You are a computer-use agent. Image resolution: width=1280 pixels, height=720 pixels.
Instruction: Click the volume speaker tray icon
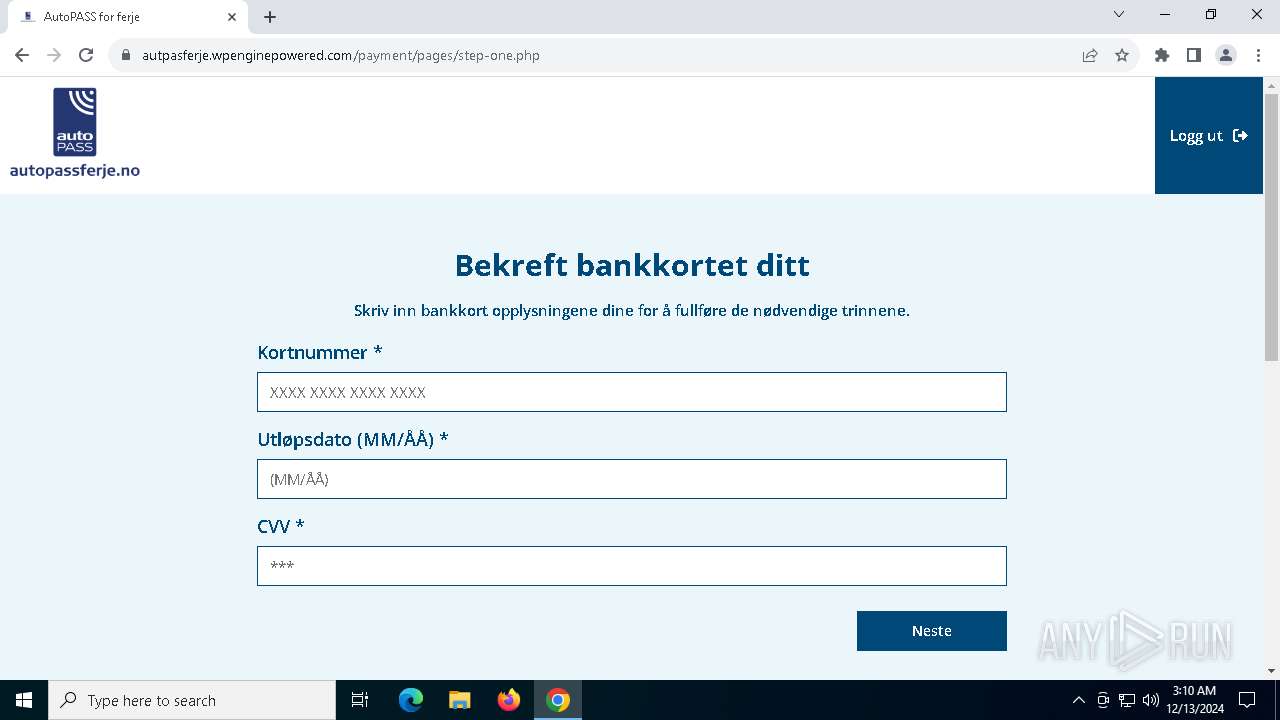(x=1151, y=700)
